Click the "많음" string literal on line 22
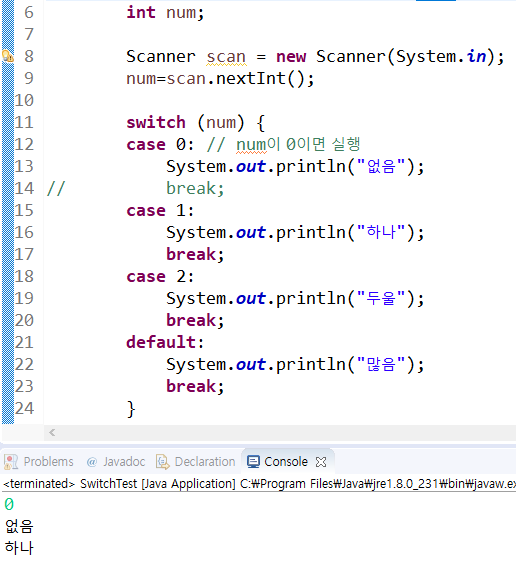Image resolution: width=516 pixels, height=563 pixels. tap(381, 364)
